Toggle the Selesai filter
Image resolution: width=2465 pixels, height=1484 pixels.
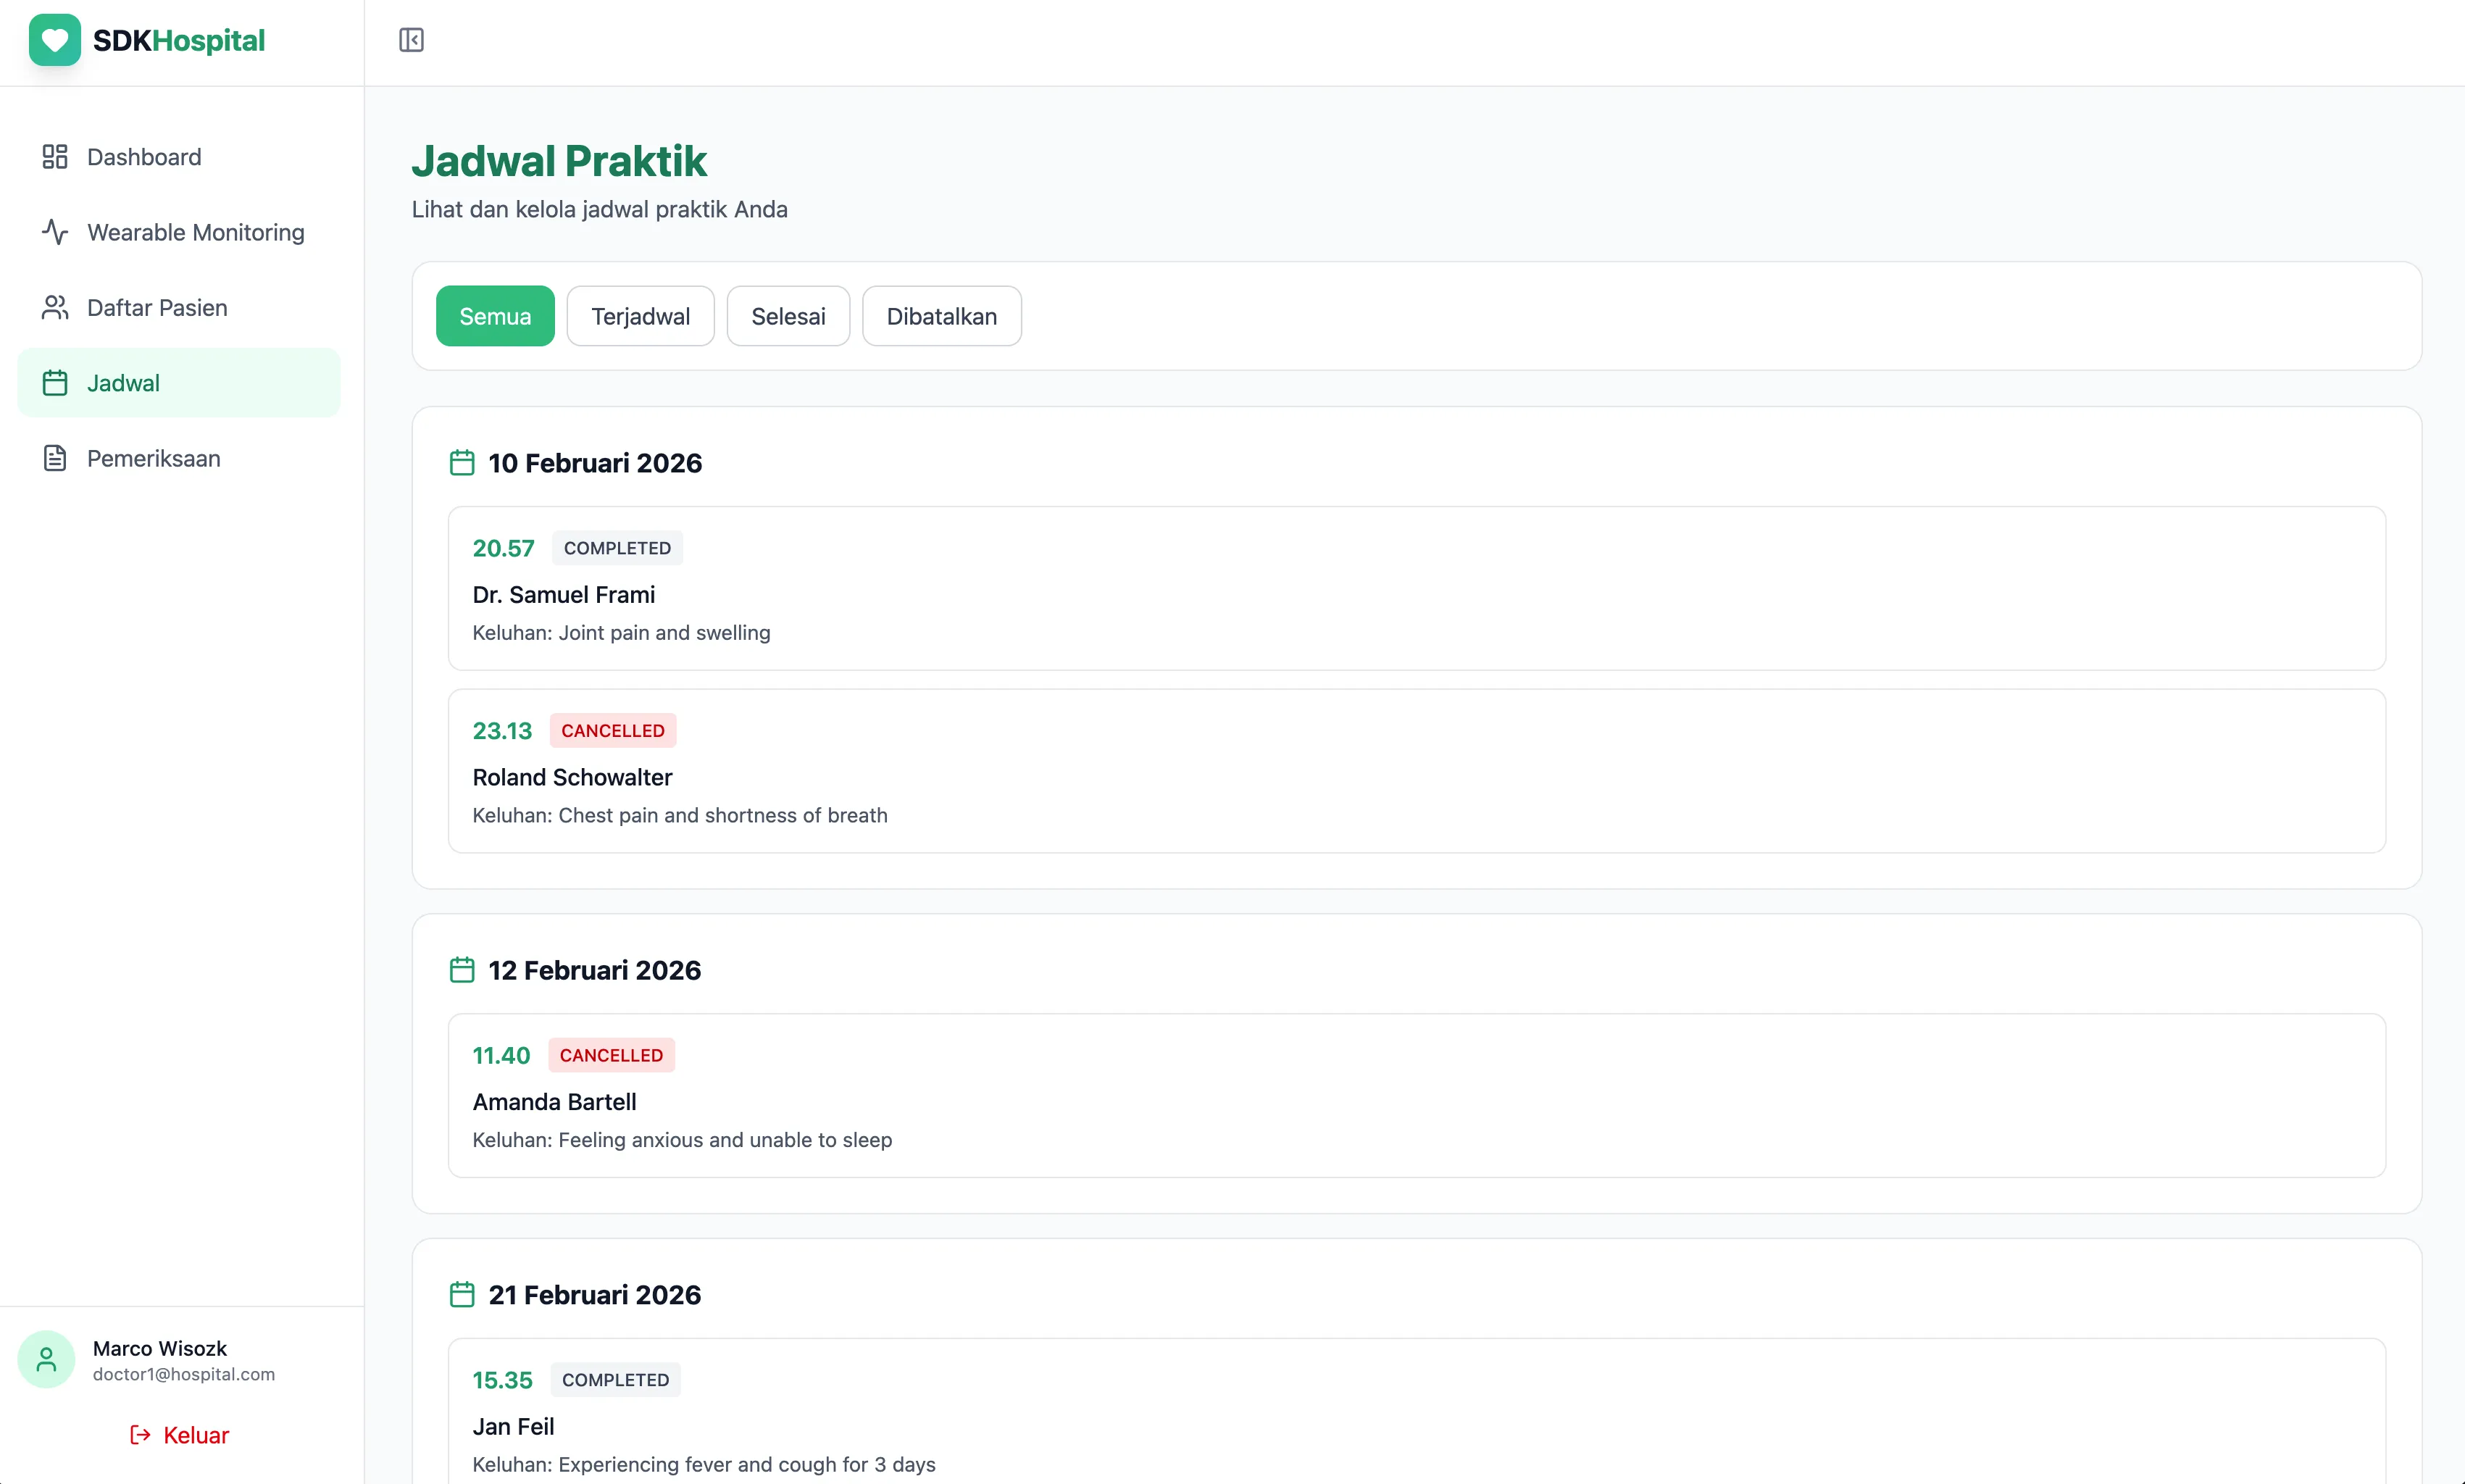point(788,315)
